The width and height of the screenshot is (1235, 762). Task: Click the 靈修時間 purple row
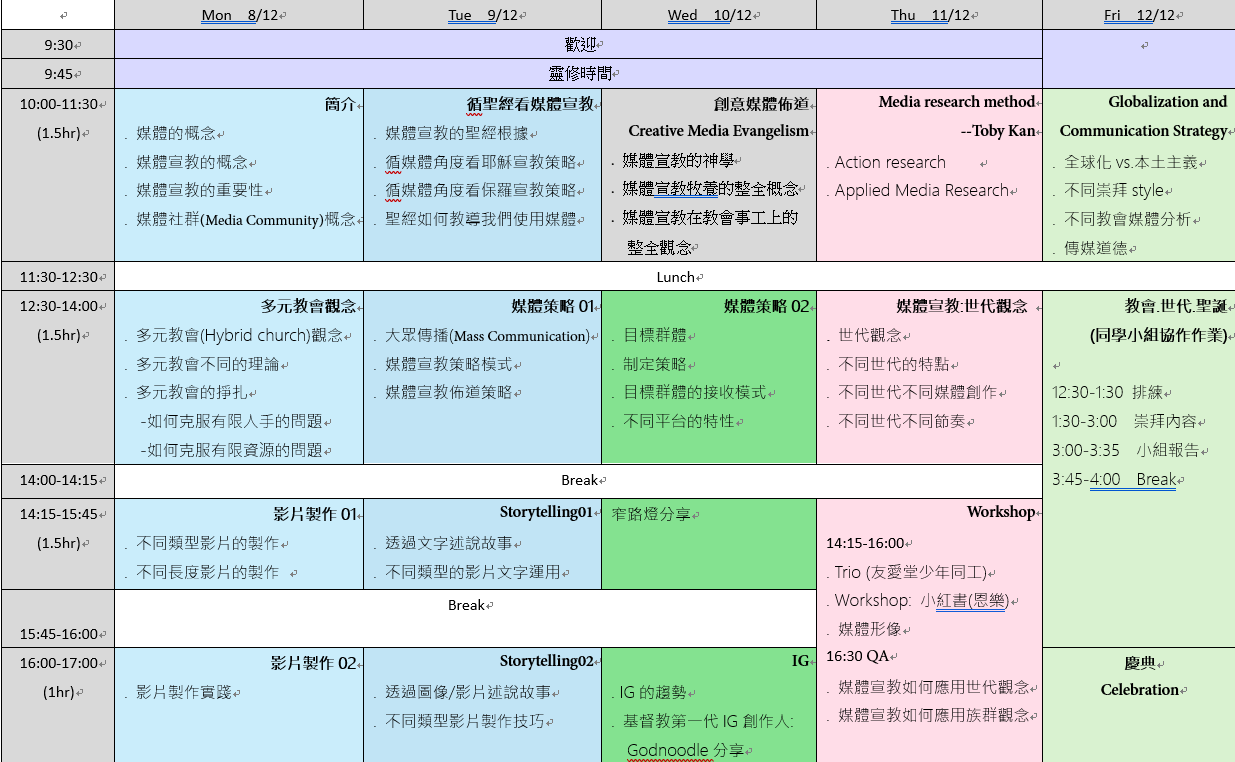(578, 73)
